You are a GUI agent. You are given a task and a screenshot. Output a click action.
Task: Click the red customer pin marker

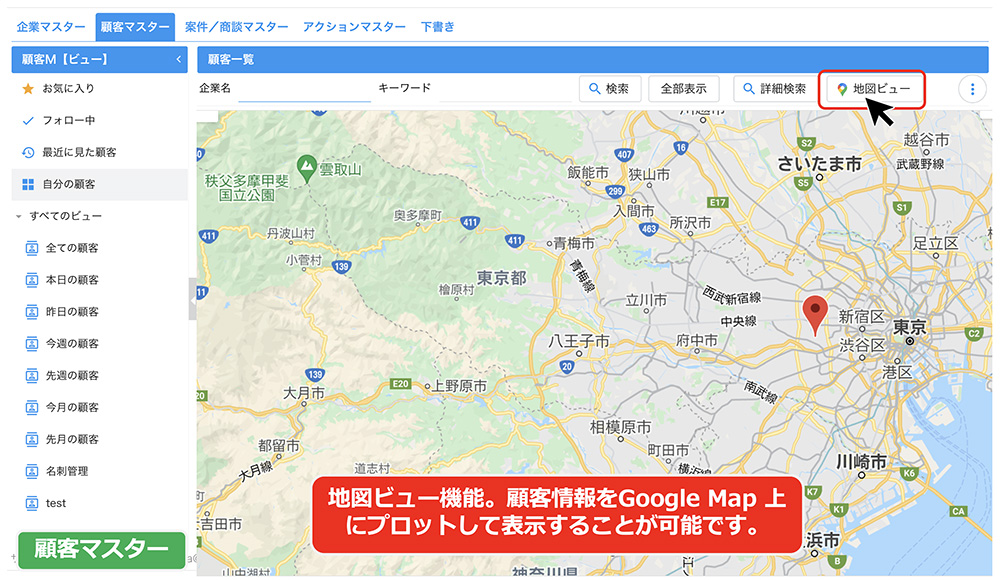point(814,313)
